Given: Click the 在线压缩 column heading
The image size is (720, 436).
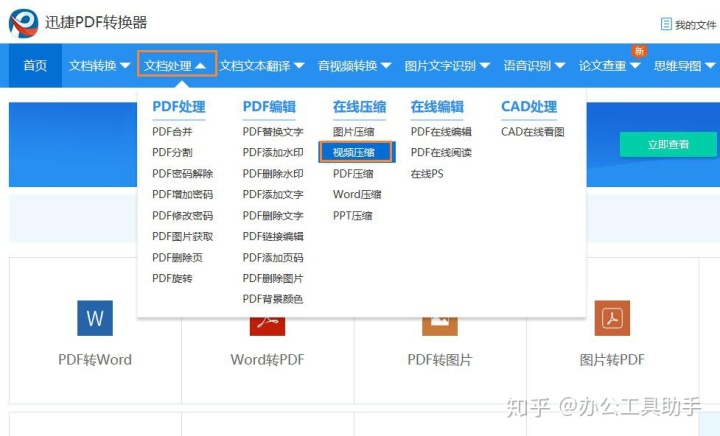Looking at the screenshot, I should [x=359, y=106].
